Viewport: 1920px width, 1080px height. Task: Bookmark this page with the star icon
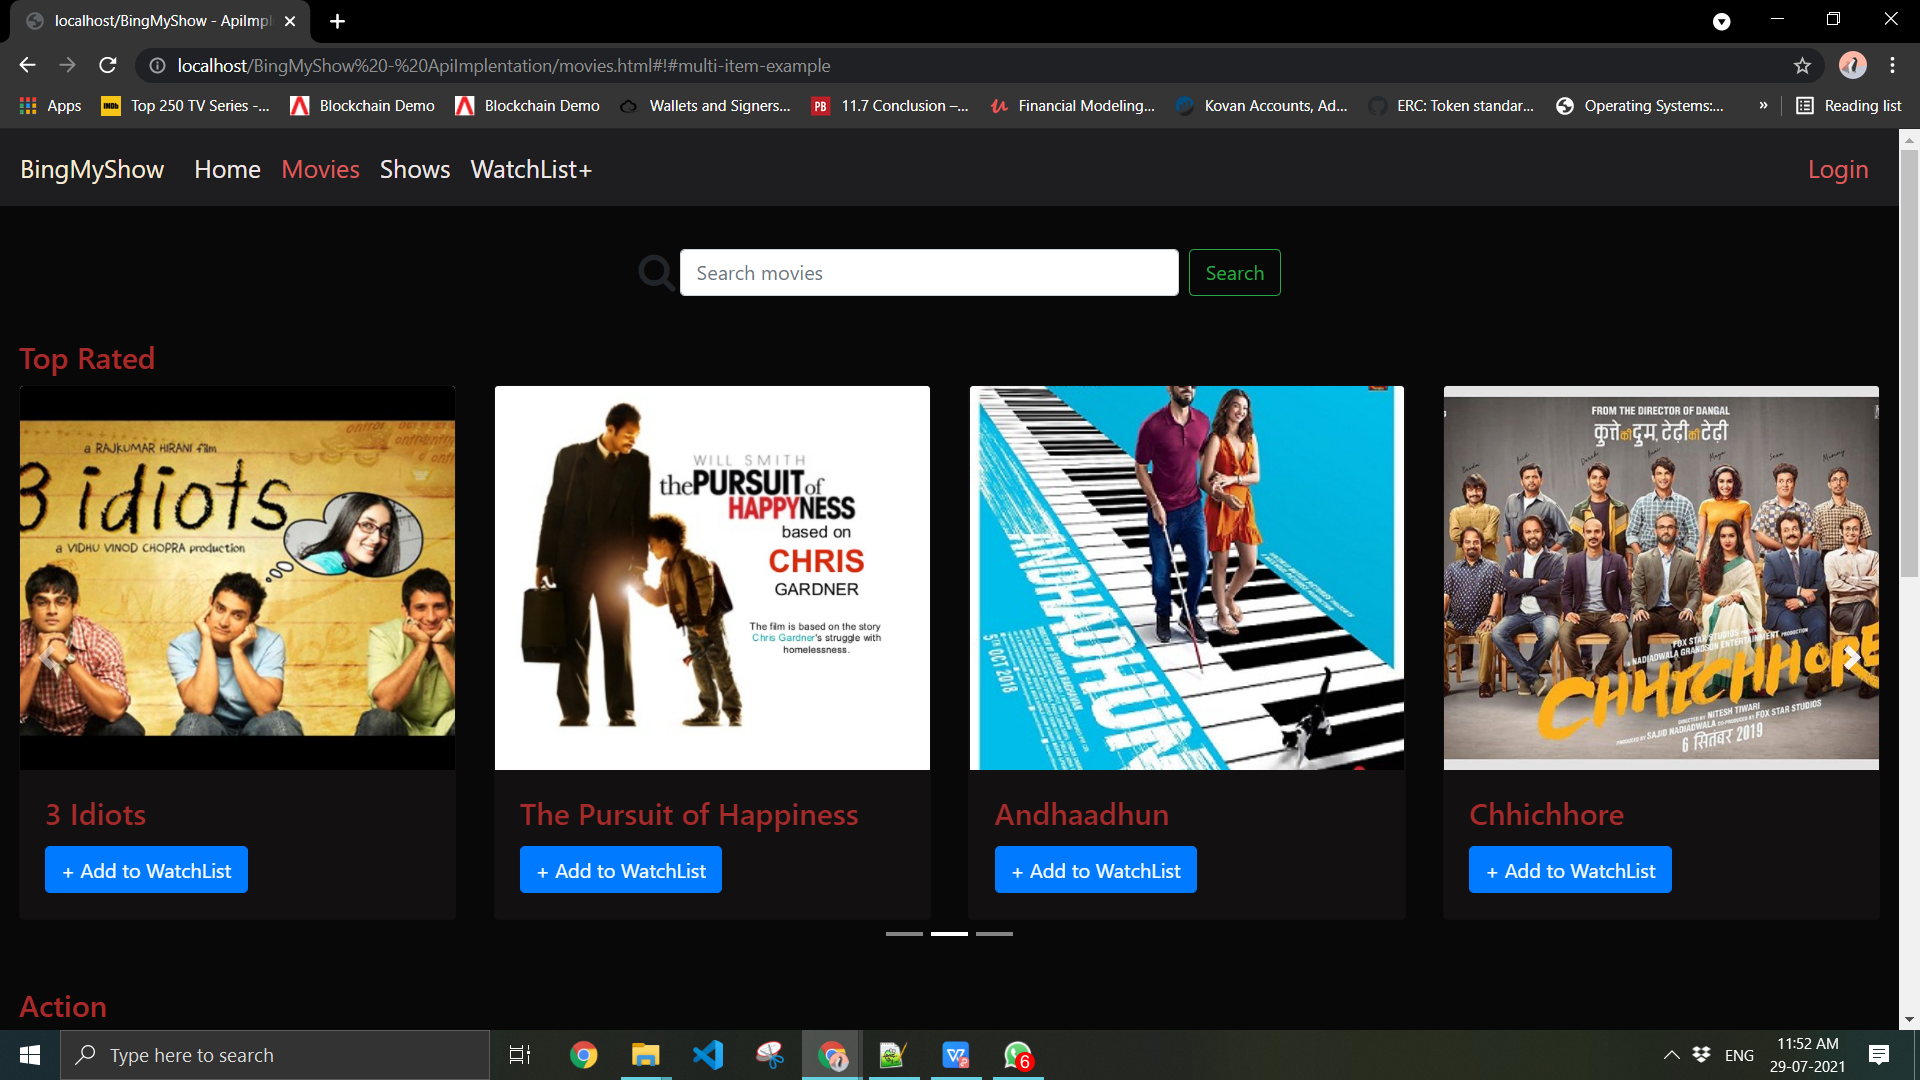click(x=1803, y=65)
